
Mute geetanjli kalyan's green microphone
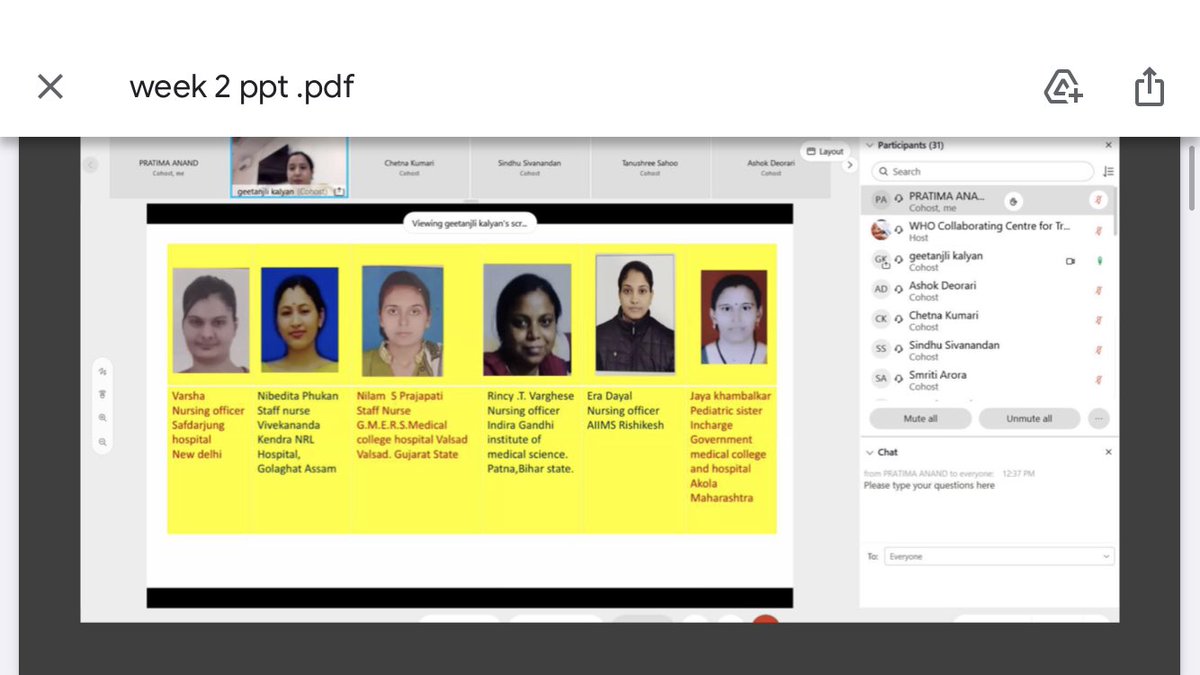[x=1098, y=260]
